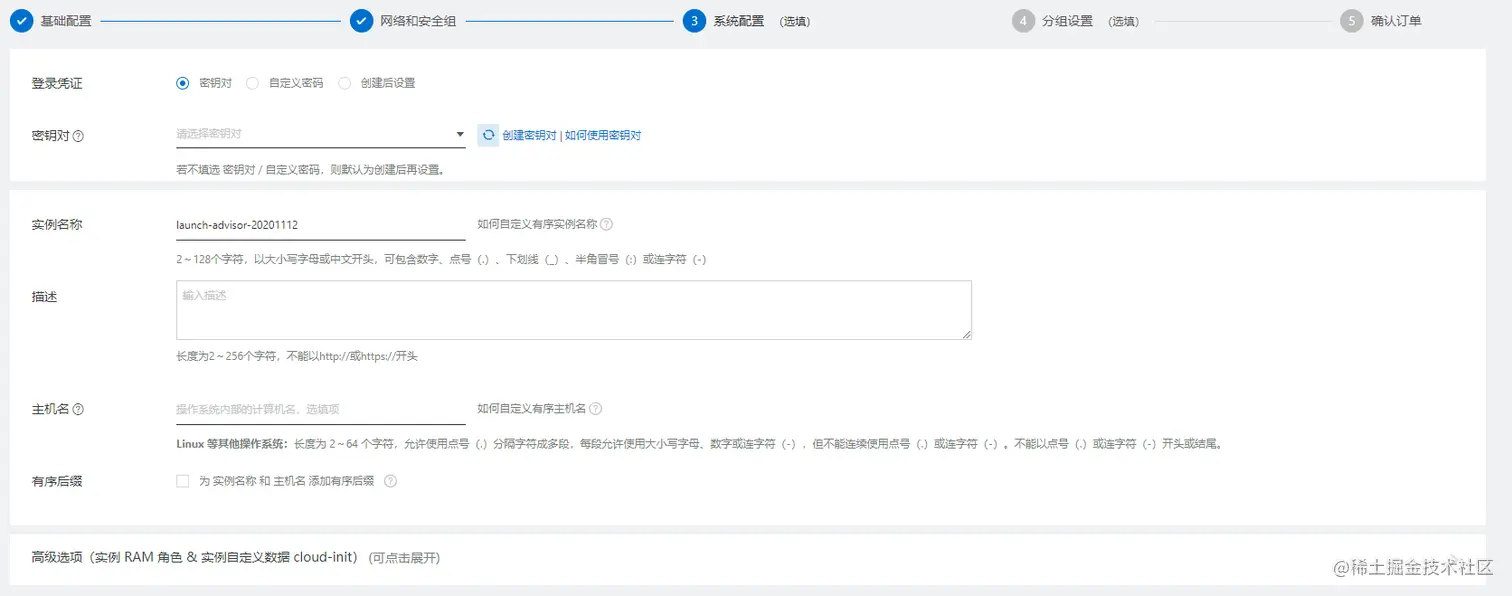Open help icon next to 添加有序后缀
This screenshot has height=596, width=1512.
pyautogui.click(x=390, y=481)
